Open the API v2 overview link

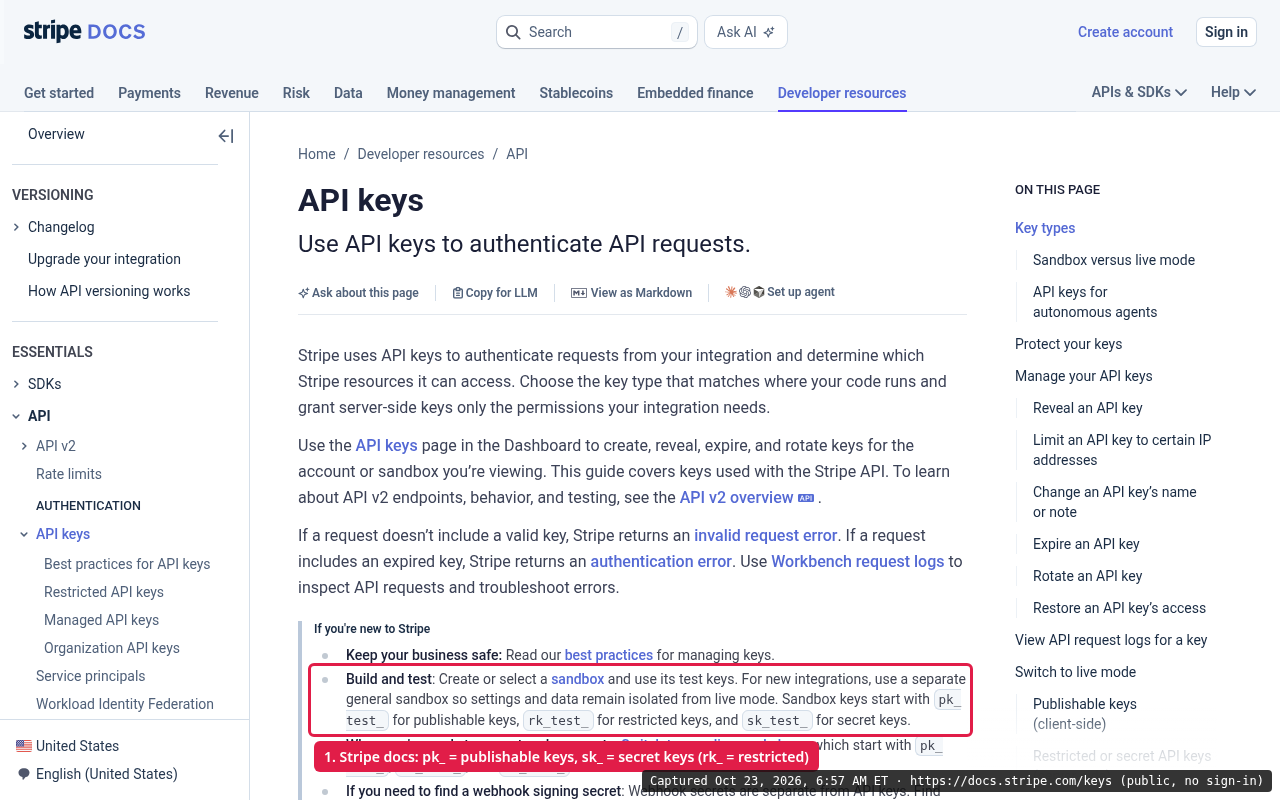point(747,497)
